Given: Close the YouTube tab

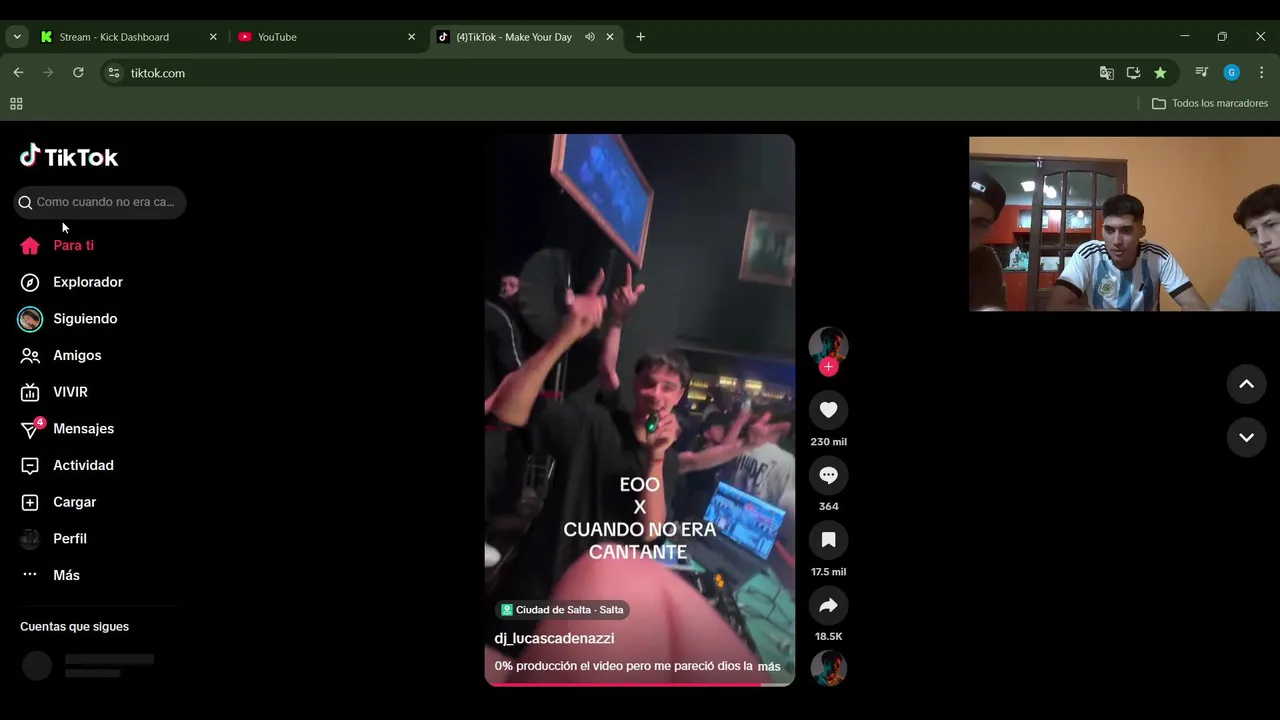Looking at the screenshot, I should (x=411, y=37).
